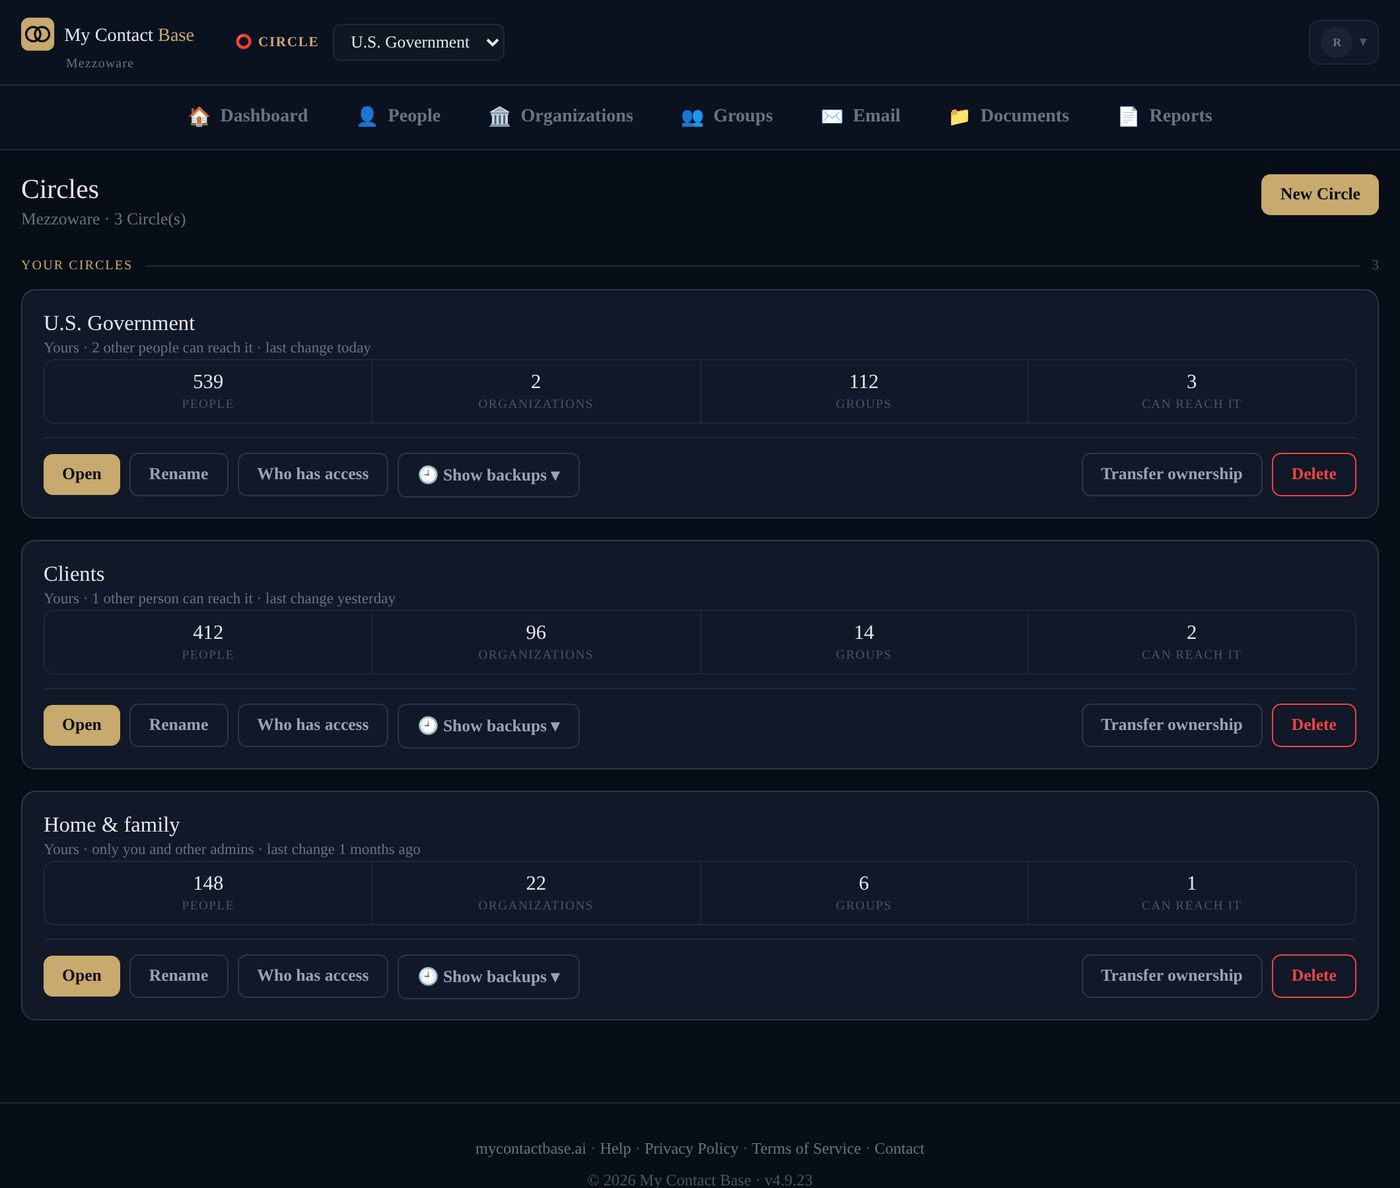Show backups for Home & family circle

pos(488,977)
